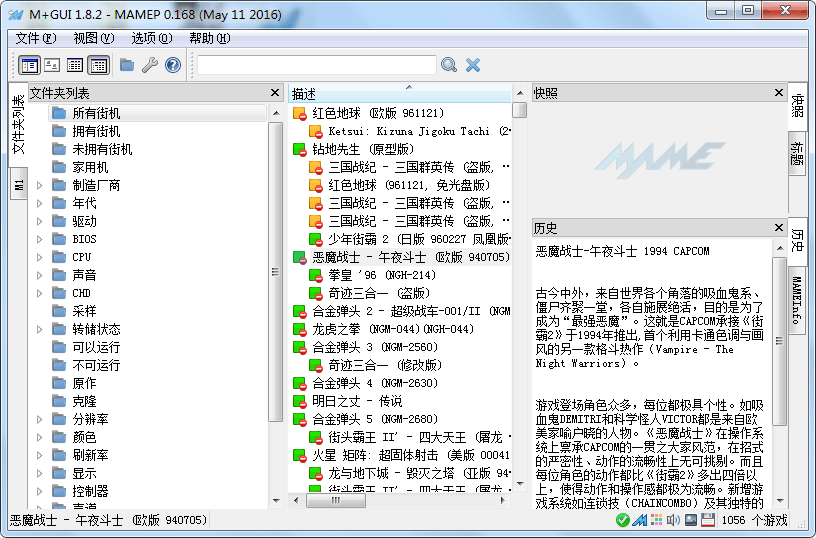This screenshot has height=538, width=816.
Task: Select the list view toolbar button
Action: click(75, 65)
